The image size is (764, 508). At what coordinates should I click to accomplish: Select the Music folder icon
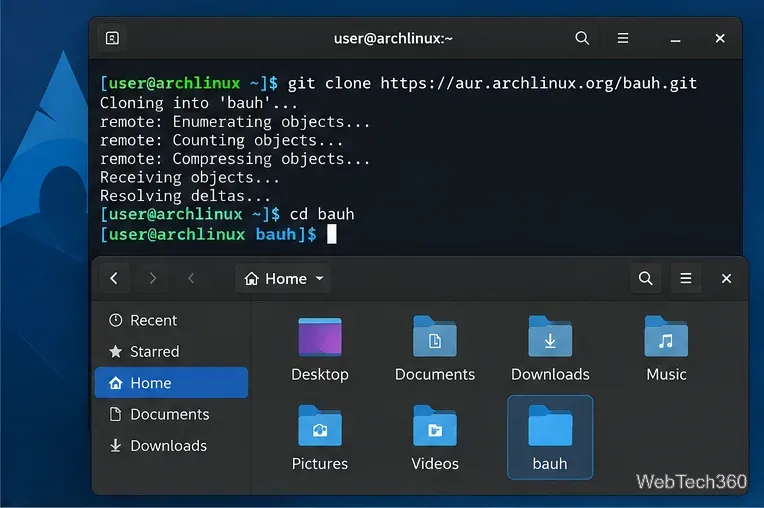pos(666,336)
